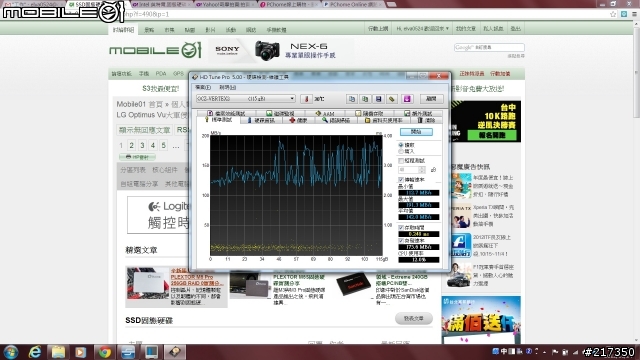Click the copy text results icon in HD Tune toolbar

(352, 99)
